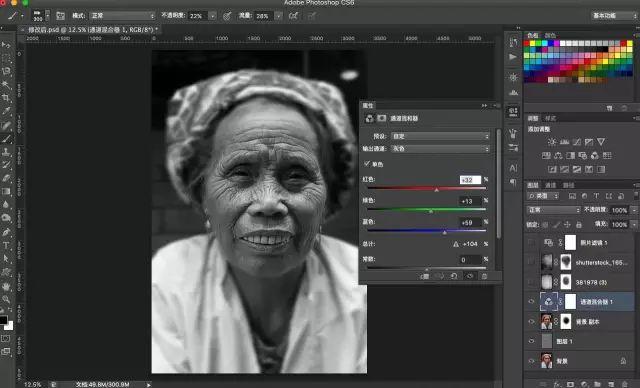The height and width of the screenshot is (388, 640).
Task: Add a Levels adjustment icon
Action: [564, 142]
